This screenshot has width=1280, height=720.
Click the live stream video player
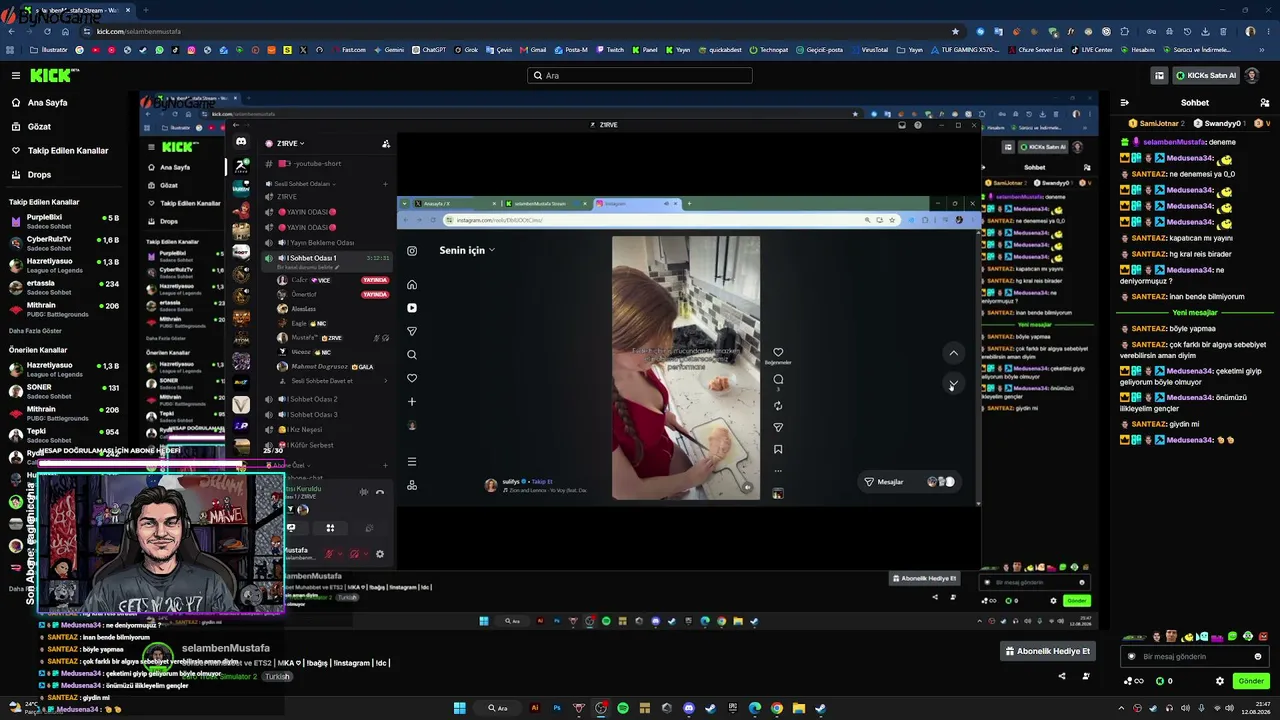coord(619,360)
